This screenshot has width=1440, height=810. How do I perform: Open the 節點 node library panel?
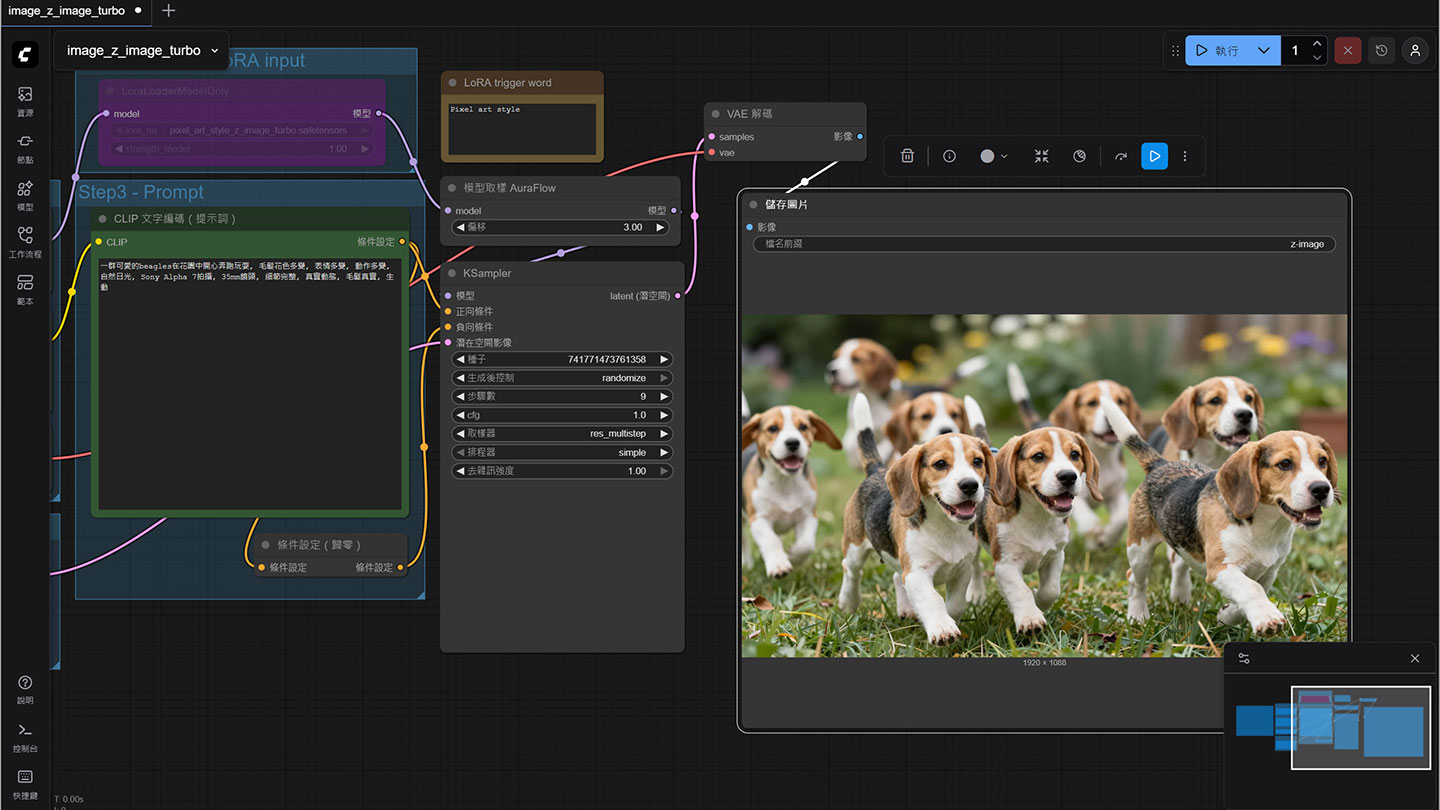click(x=25, y=148)
